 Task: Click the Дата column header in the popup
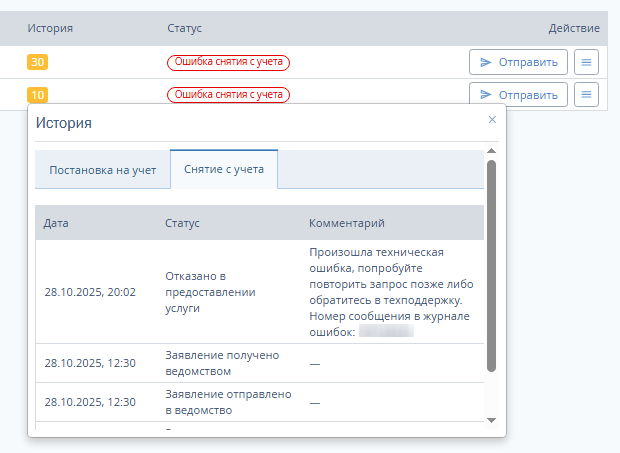click(56, 223)
